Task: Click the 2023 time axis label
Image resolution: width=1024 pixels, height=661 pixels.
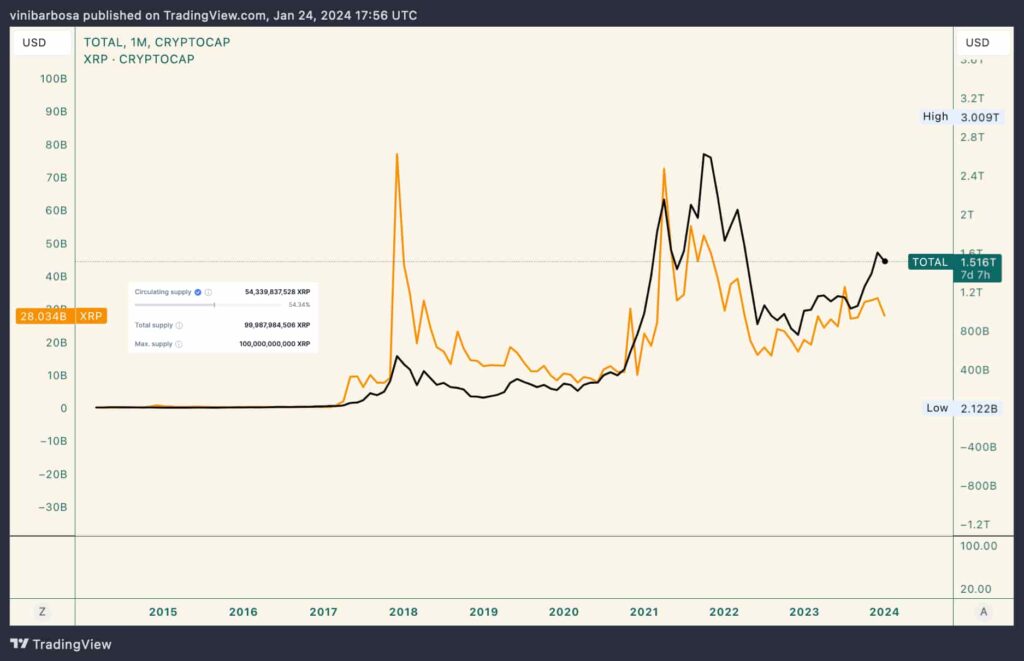Action: click(x=804, y=612)
